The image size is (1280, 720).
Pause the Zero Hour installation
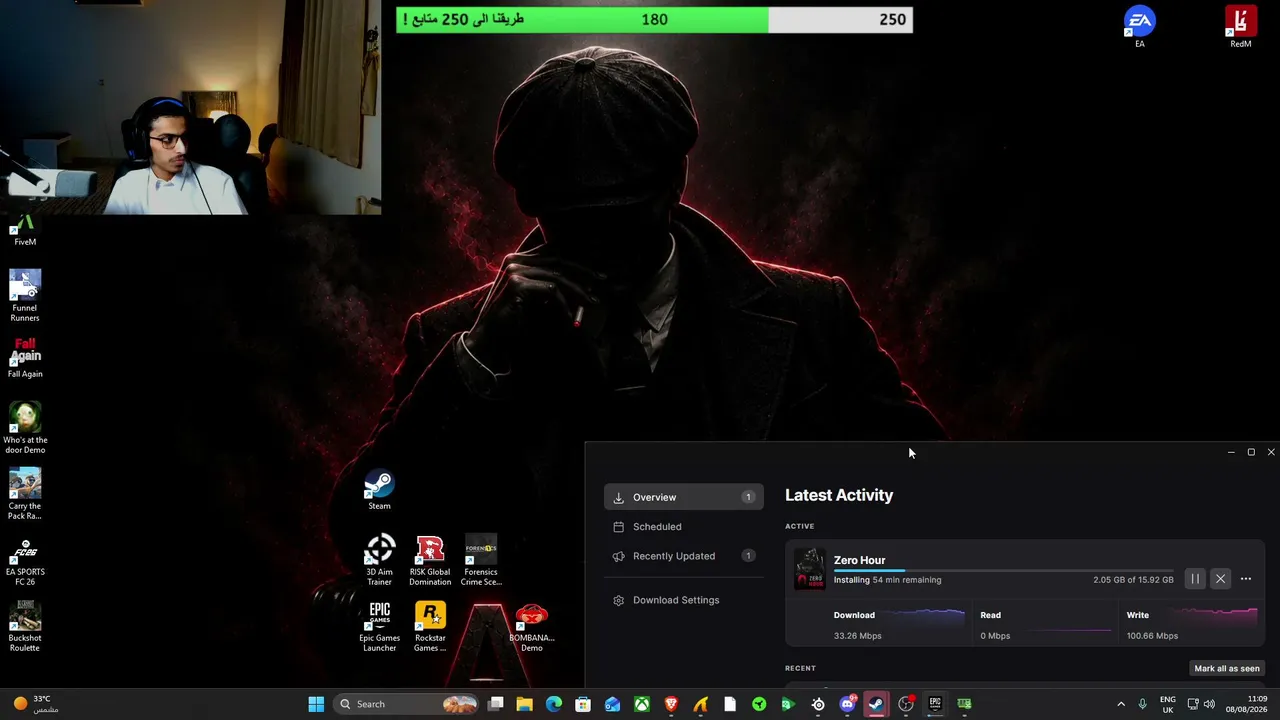pos(1195,579)
